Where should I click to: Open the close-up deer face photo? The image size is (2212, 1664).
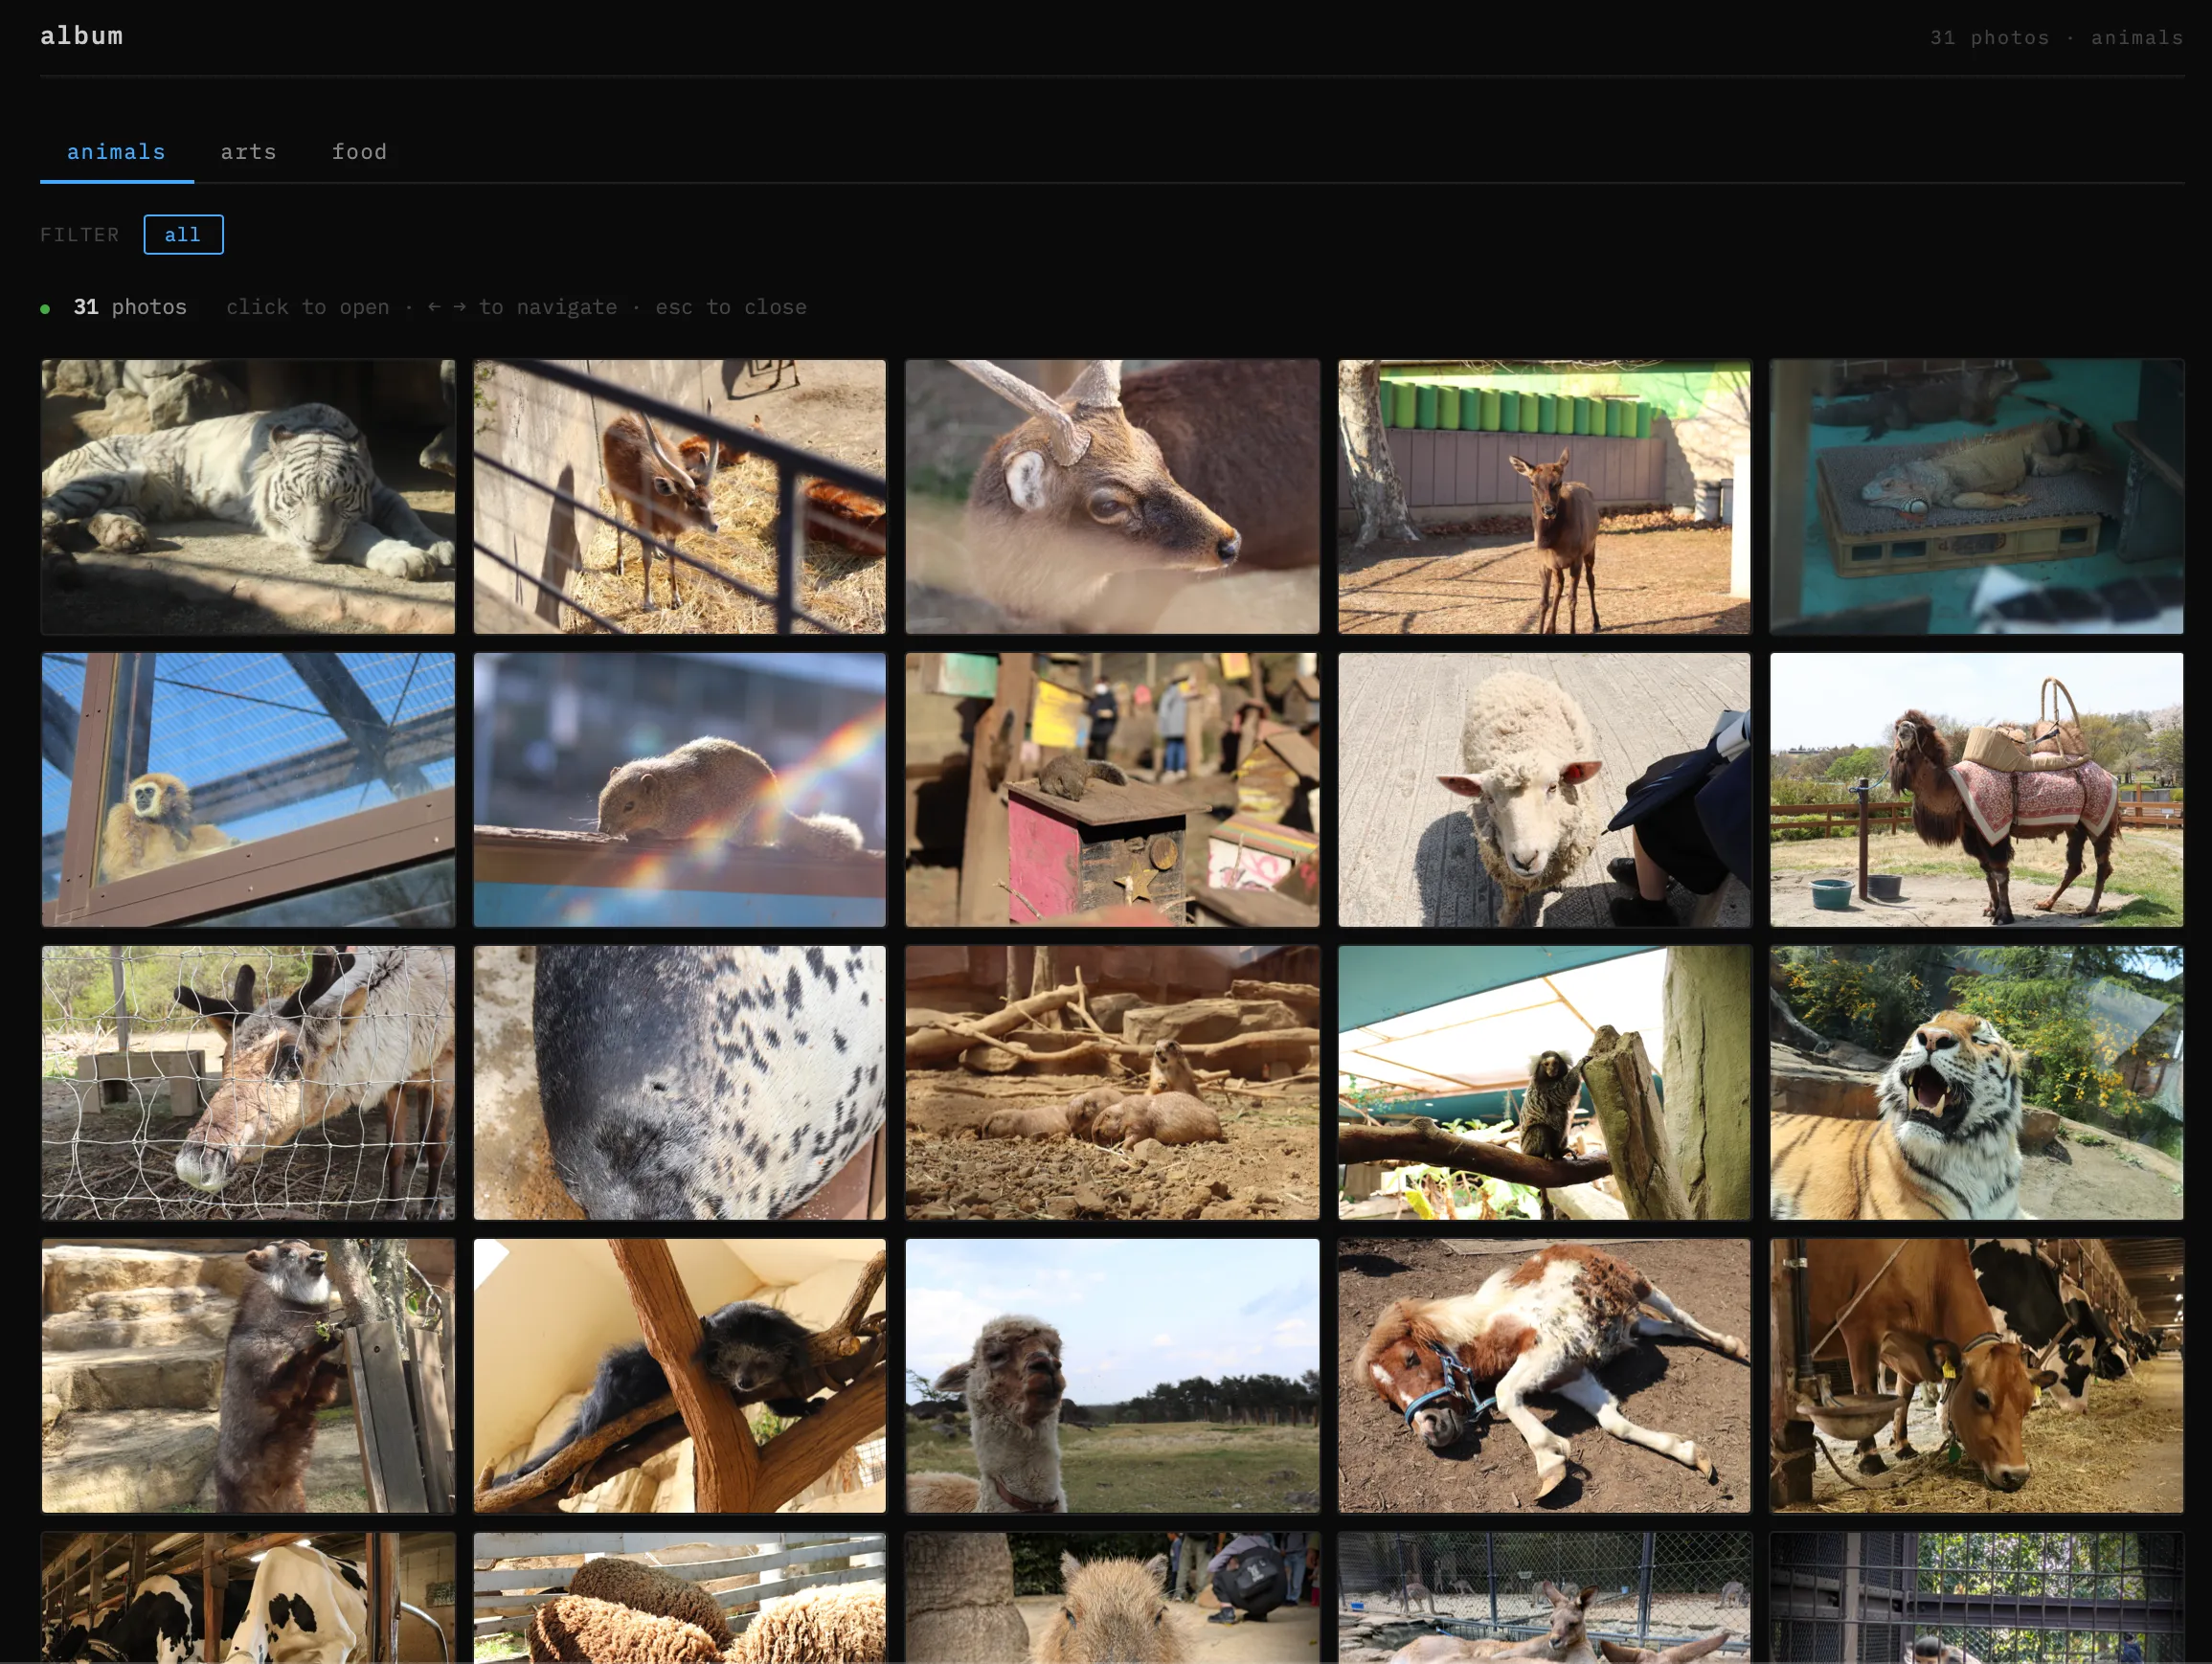click(1112, 497)
